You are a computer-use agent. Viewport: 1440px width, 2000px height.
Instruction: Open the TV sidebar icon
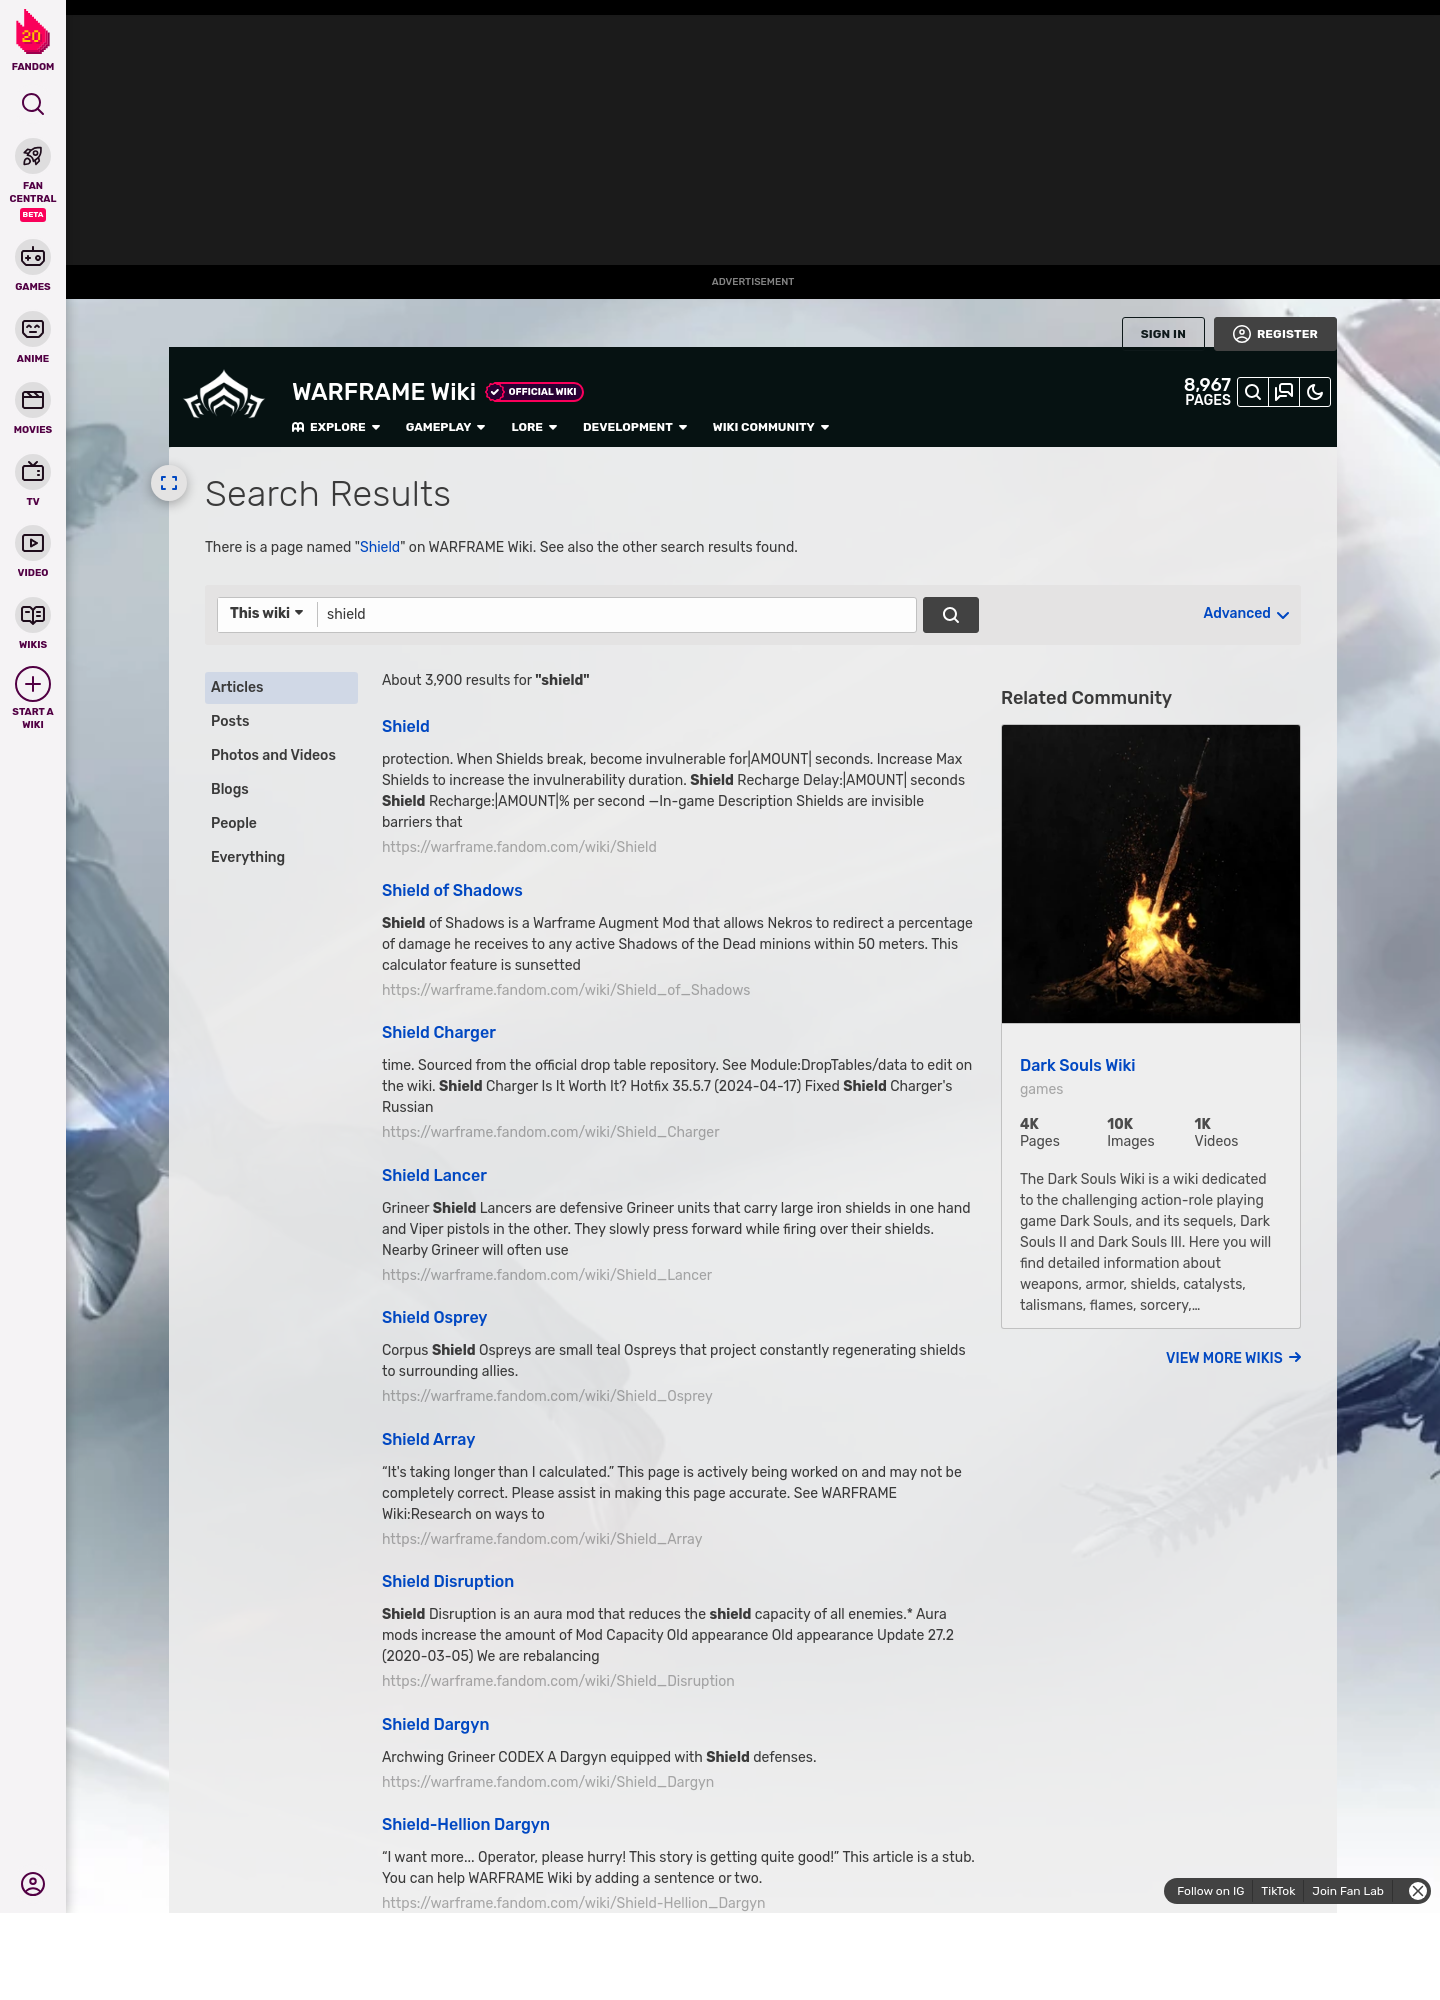(33, 472)
